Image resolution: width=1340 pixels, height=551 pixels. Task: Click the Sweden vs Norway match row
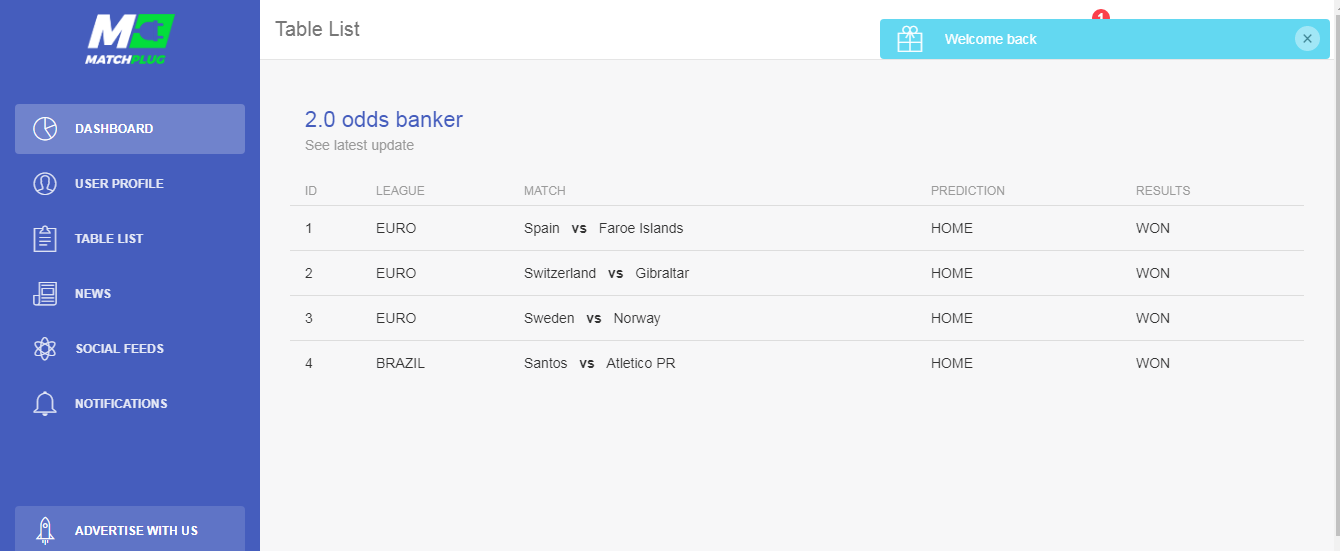592,318
